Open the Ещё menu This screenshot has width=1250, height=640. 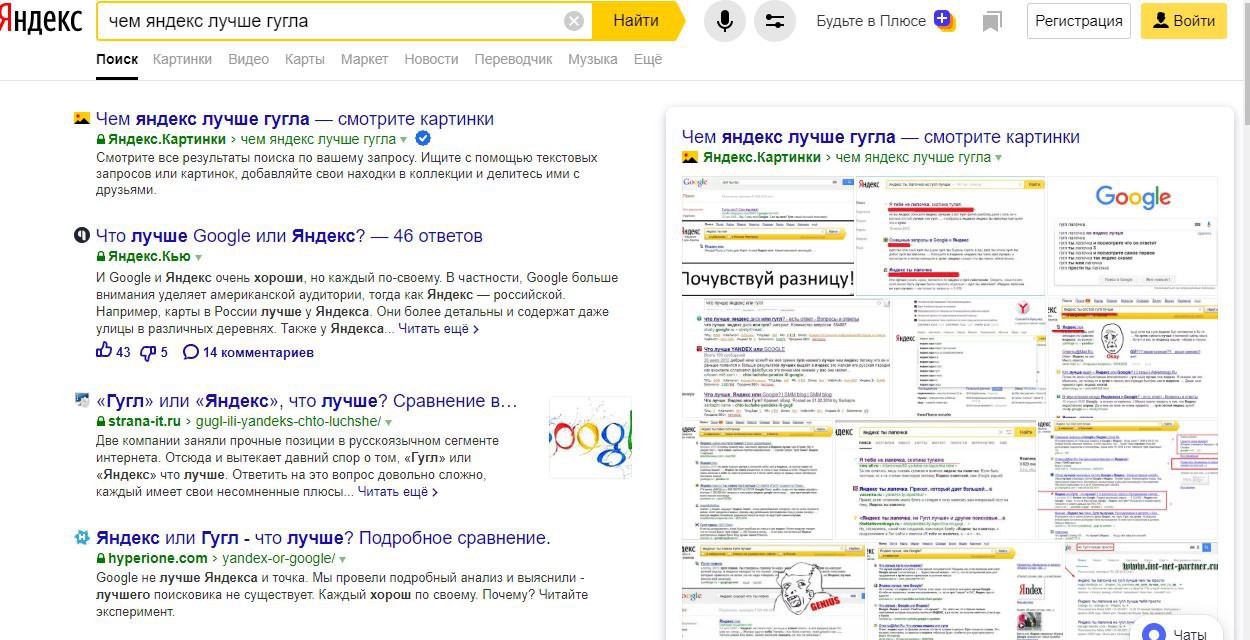(x=648, y=59)
